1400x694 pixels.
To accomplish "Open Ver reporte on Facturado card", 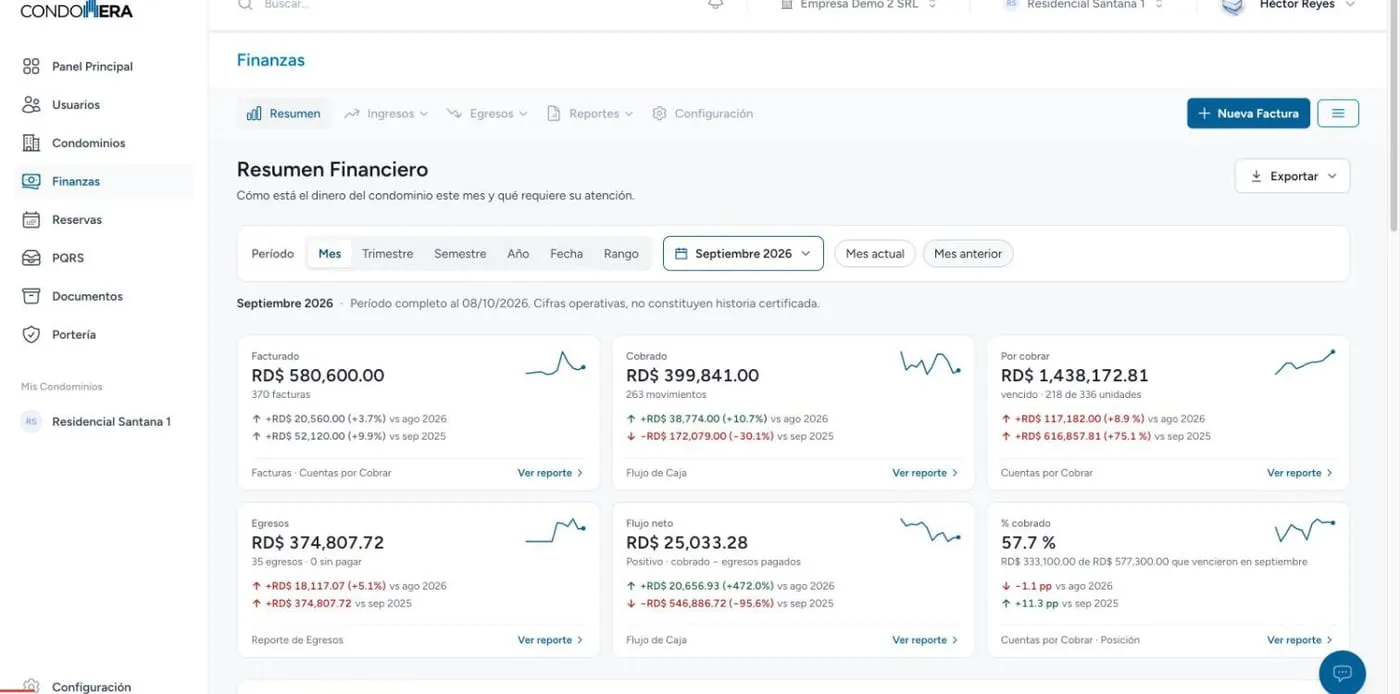I will (x=550, y=473).
